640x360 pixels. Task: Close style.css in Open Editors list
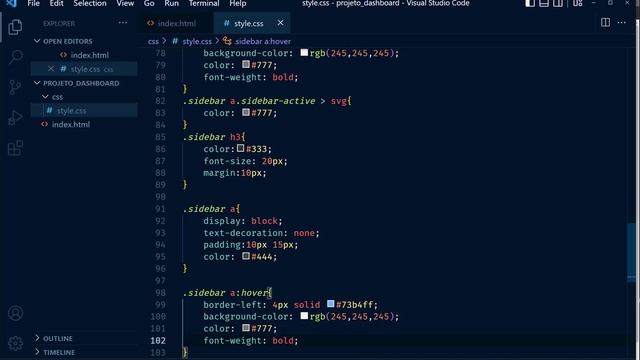click(51, 69)
